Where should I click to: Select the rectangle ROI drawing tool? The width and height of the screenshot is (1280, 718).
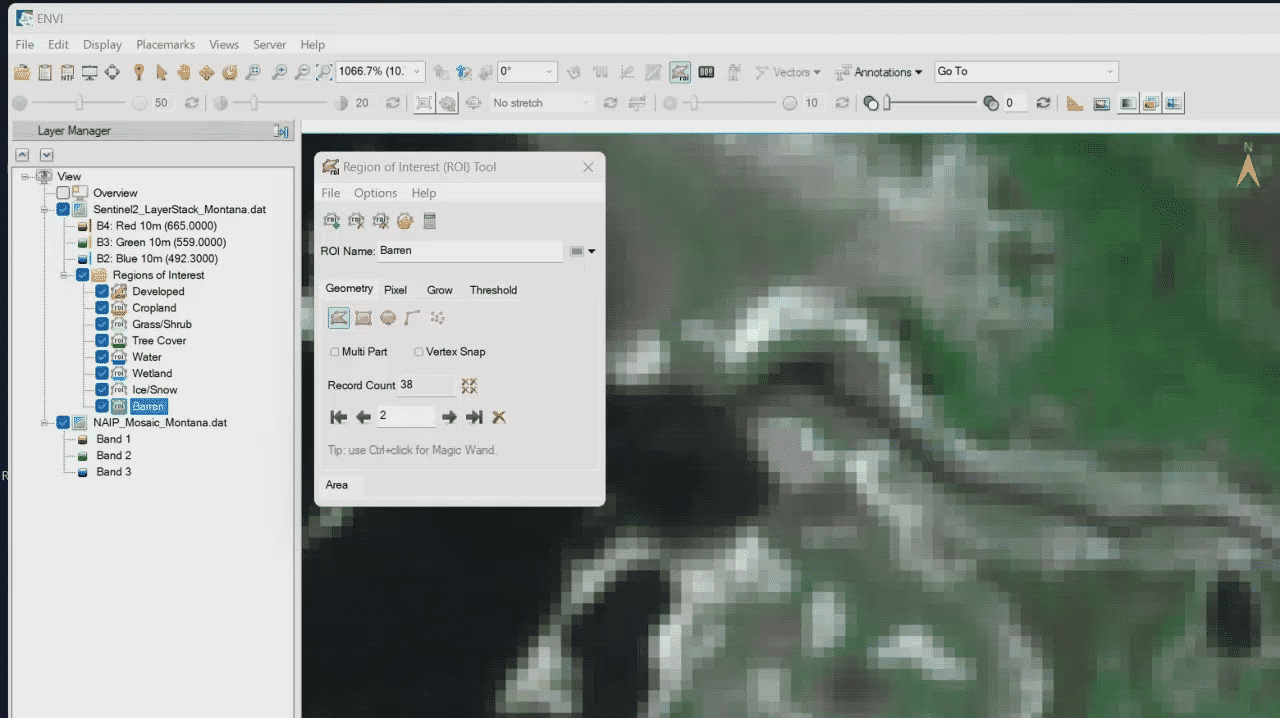[x=363, y=318]
